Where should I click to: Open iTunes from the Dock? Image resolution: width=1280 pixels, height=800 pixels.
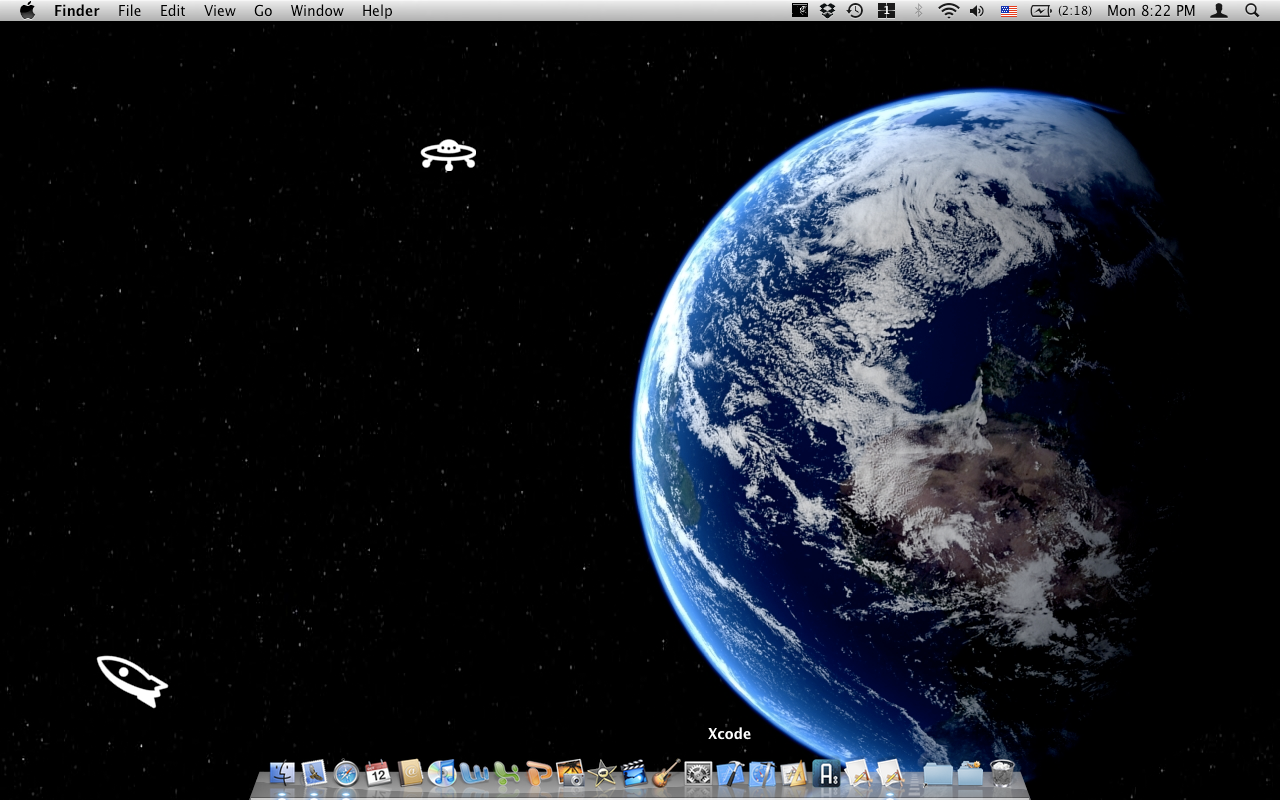point(442,773)
